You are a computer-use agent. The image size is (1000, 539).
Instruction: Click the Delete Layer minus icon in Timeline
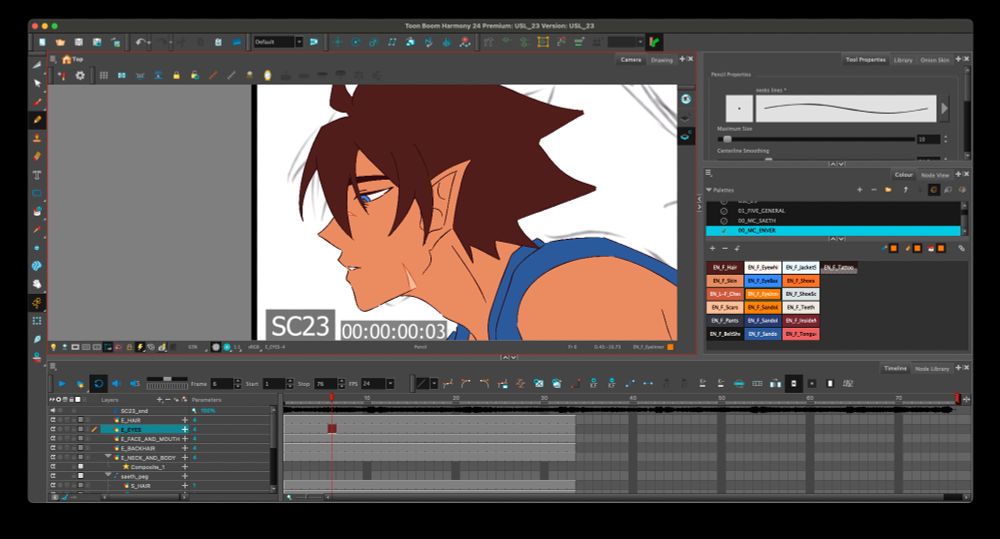click(x=168, y=400)
